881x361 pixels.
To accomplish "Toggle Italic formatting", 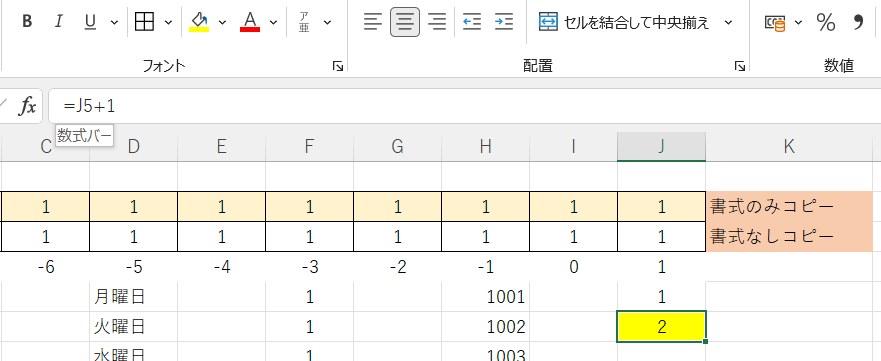I will [x=58, y=22].
